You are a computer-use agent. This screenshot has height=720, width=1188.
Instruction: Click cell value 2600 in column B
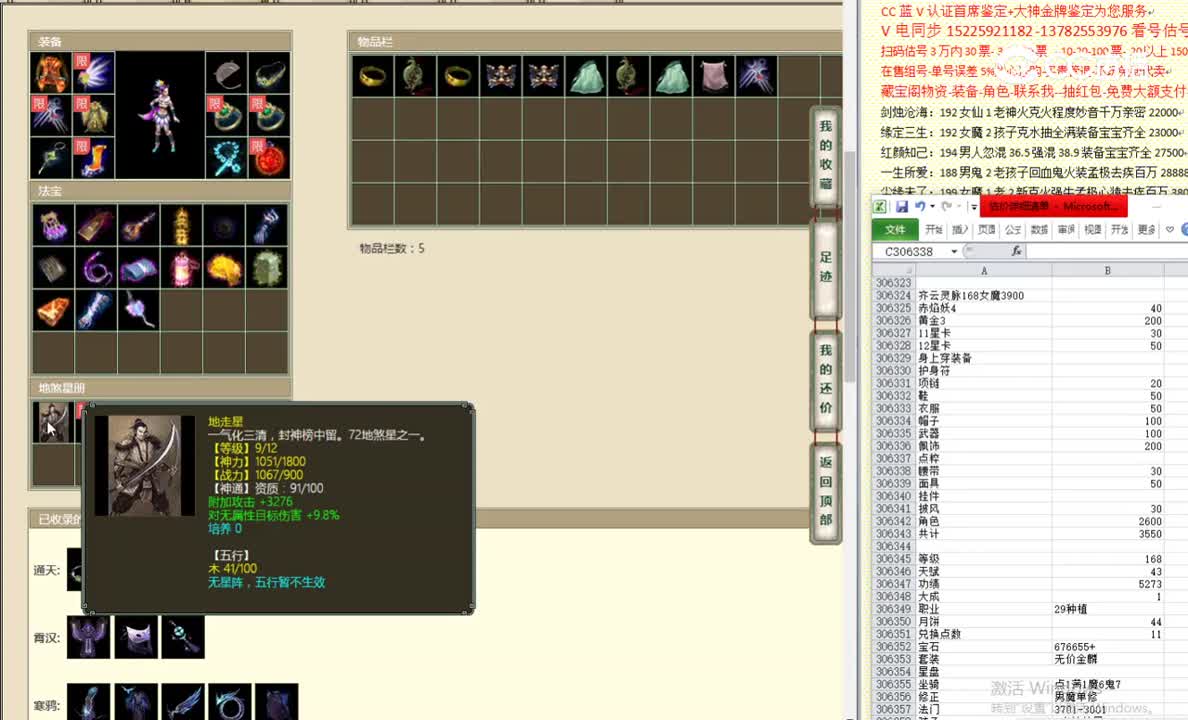click(1108, 521)
